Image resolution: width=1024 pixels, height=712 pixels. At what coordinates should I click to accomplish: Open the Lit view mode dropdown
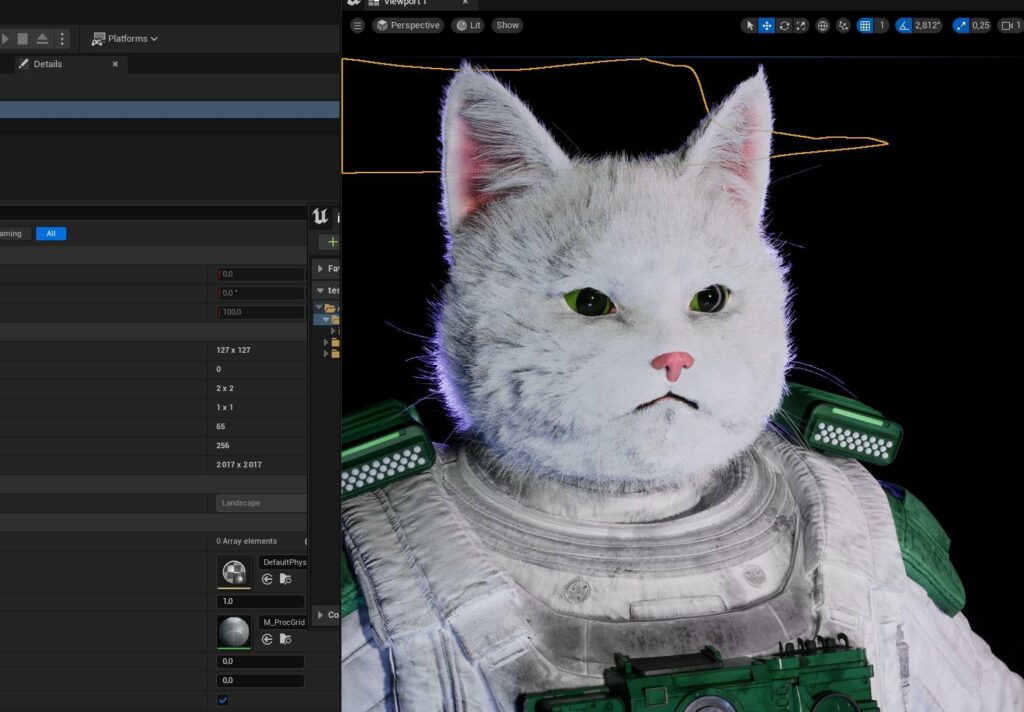468,25
